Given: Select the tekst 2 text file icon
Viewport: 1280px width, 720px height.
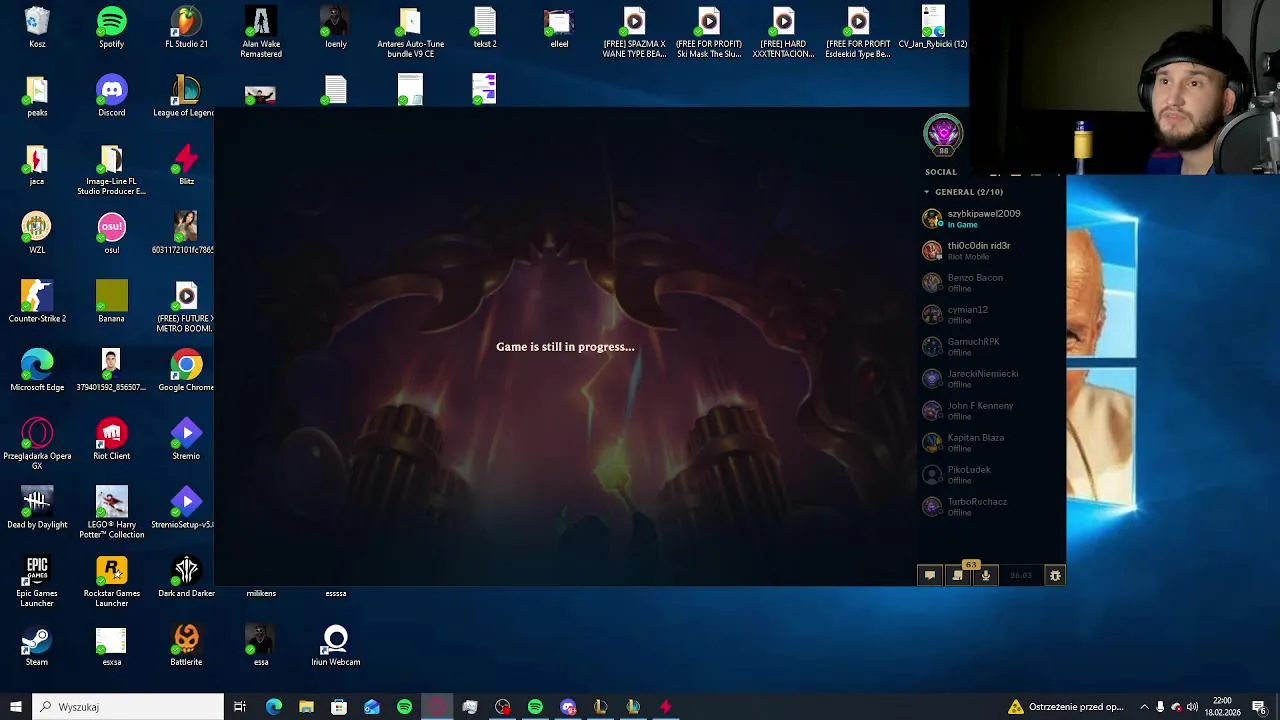Looking at the screenshot, I should pos(485,27).
